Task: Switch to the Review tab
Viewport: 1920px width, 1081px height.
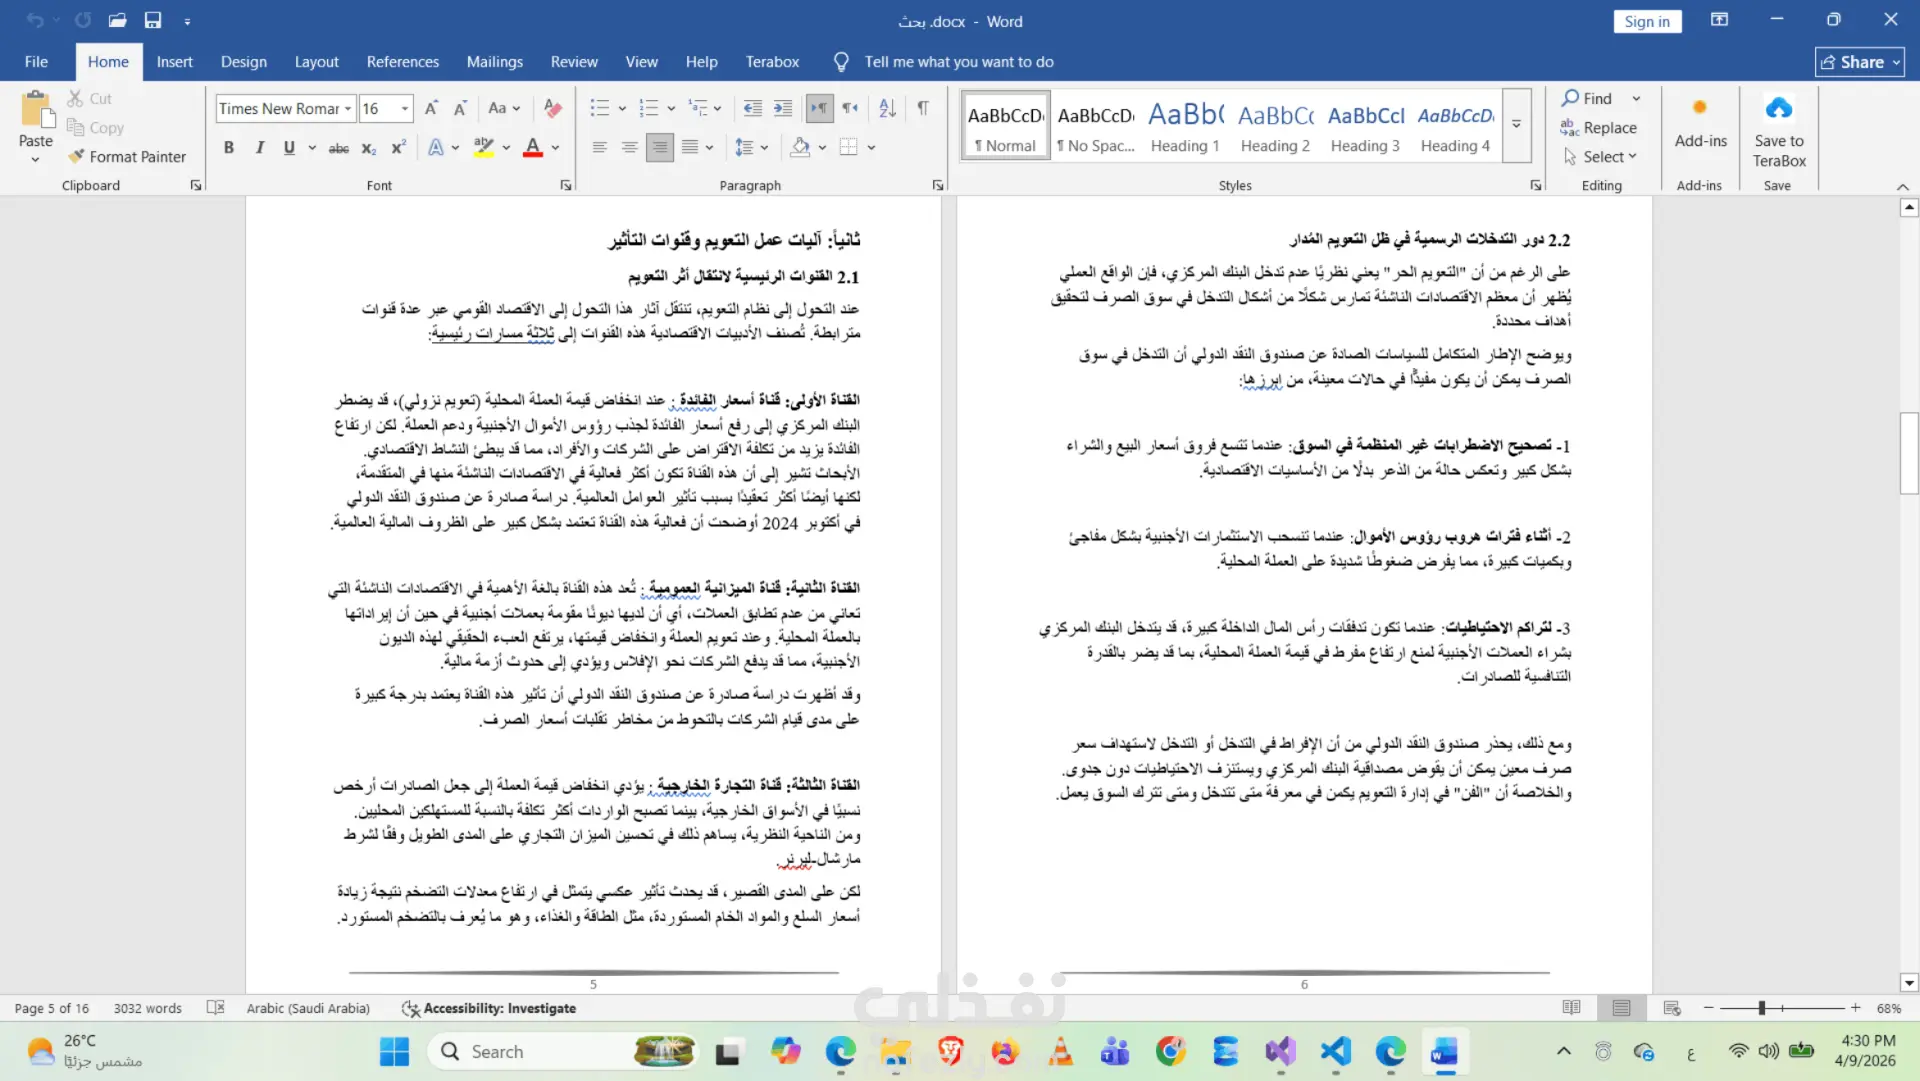Action: point(574,61)
